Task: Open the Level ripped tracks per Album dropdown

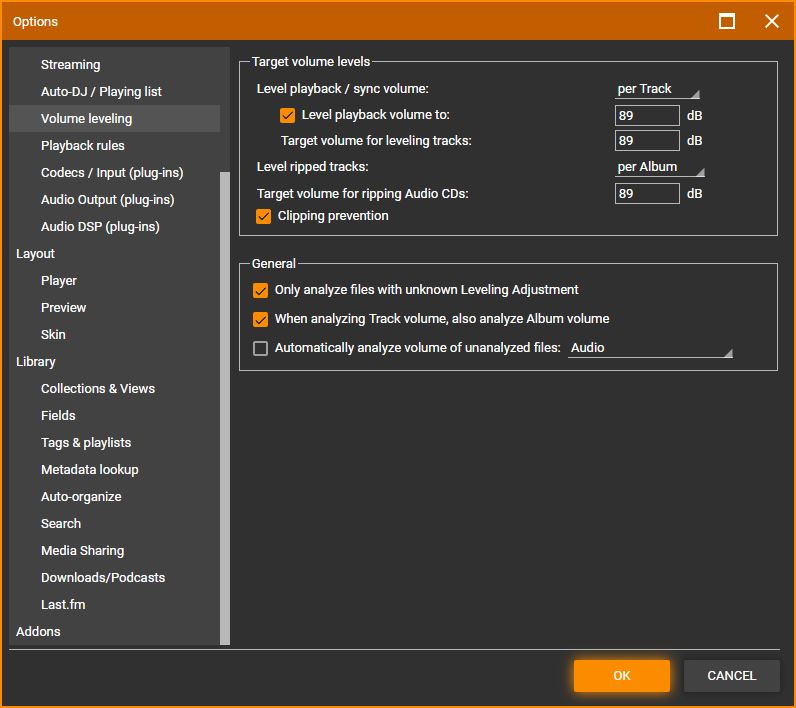Action: pos(659,167)
